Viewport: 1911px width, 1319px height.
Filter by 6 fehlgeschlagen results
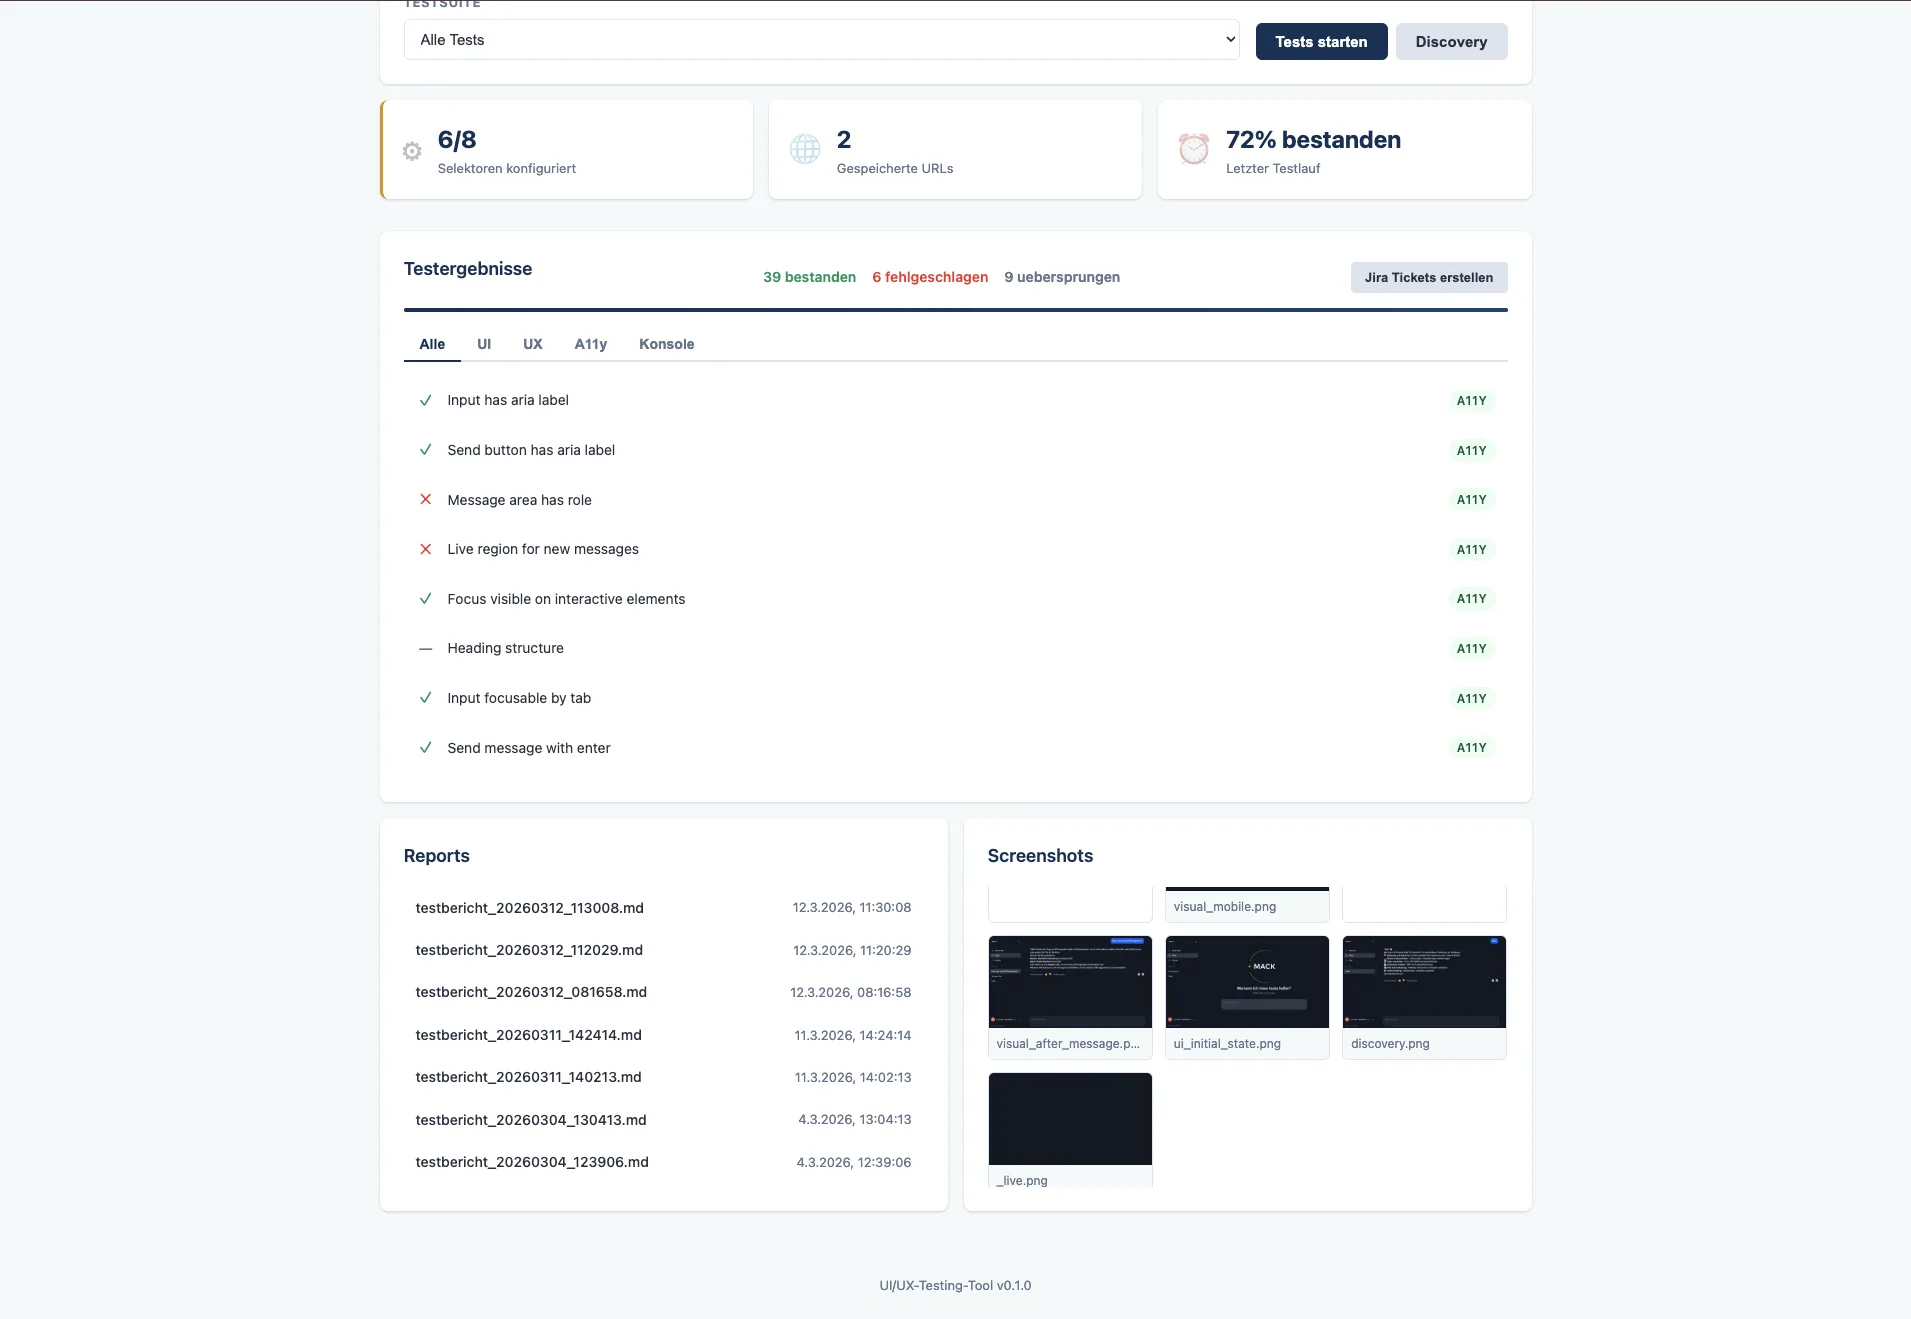[x=929, y=277]
